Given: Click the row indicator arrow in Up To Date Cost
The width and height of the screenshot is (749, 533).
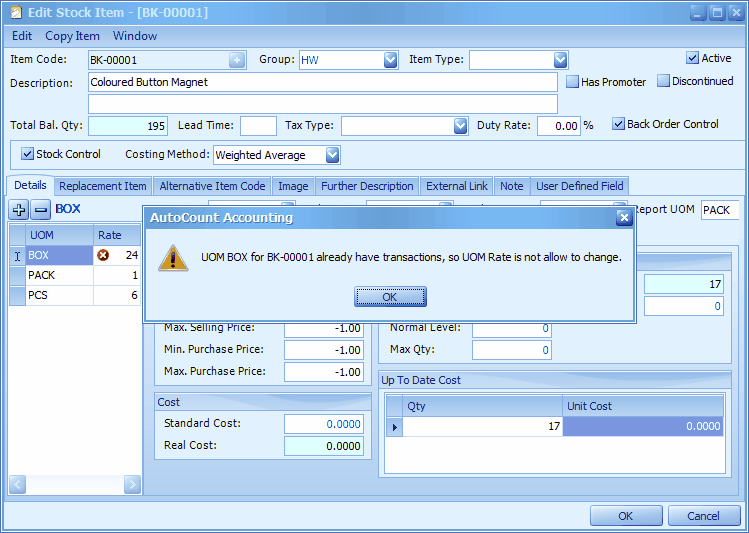Looking at the screenshot, I should pos(395,426).
